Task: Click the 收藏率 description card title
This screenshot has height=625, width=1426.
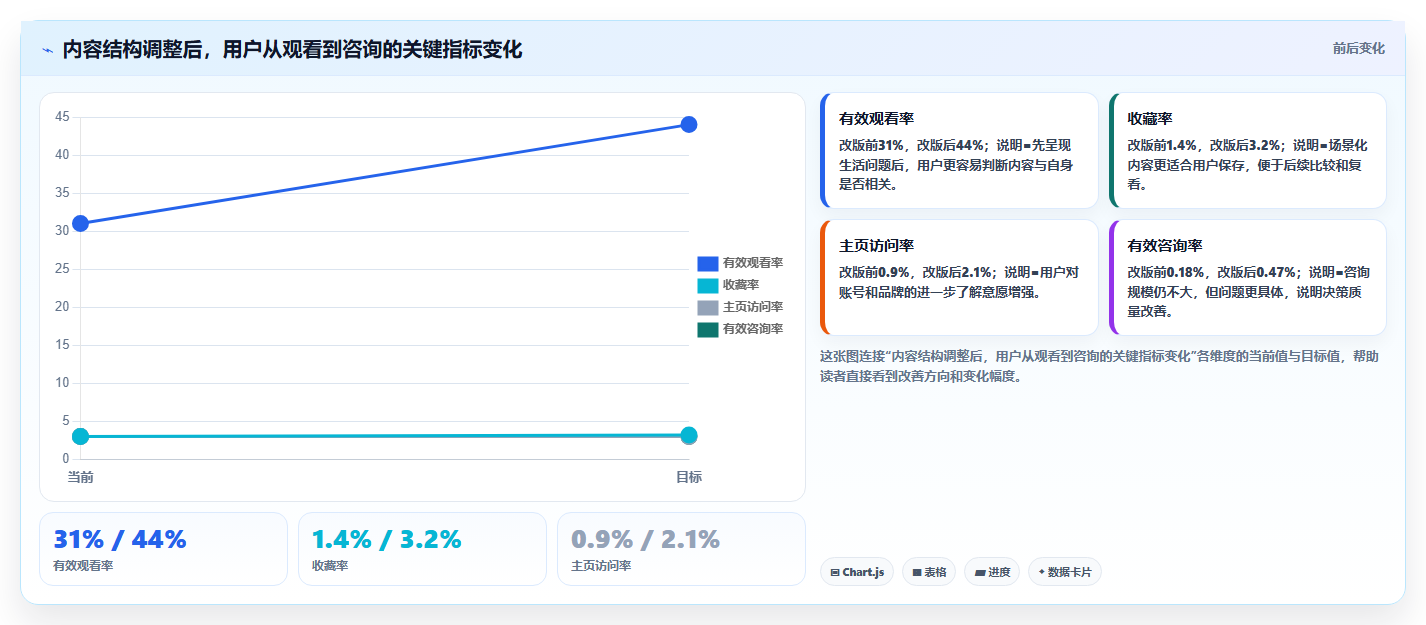Action: click(1150, 118)
